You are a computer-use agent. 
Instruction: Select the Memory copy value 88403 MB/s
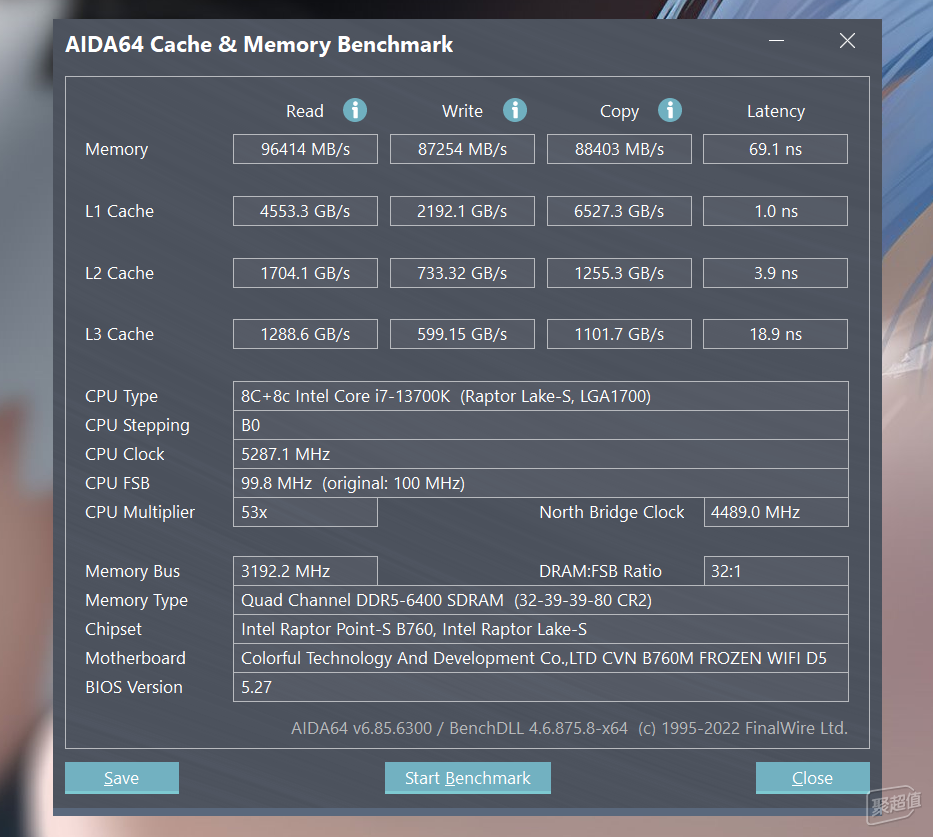pos(619,149)
